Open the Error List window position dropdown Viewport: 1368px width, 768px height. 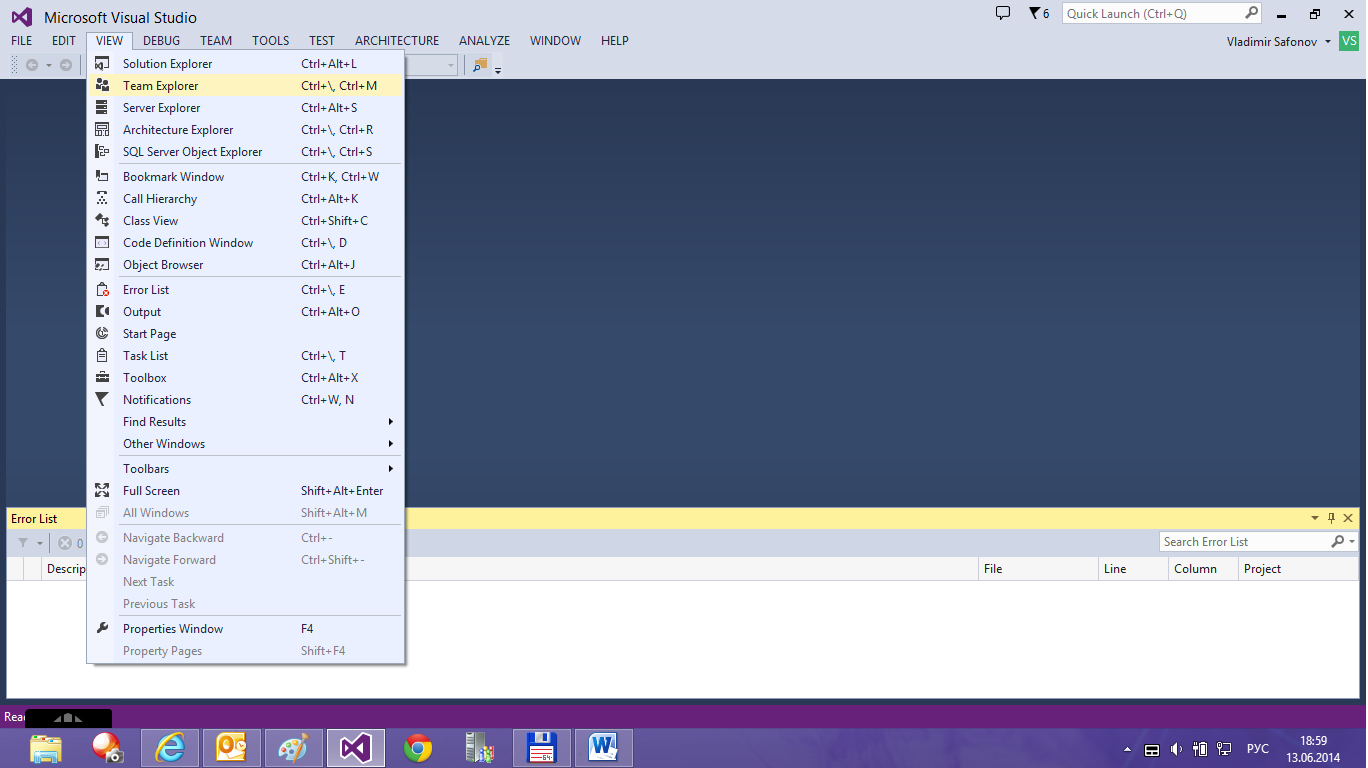(x=1315, y=518)
